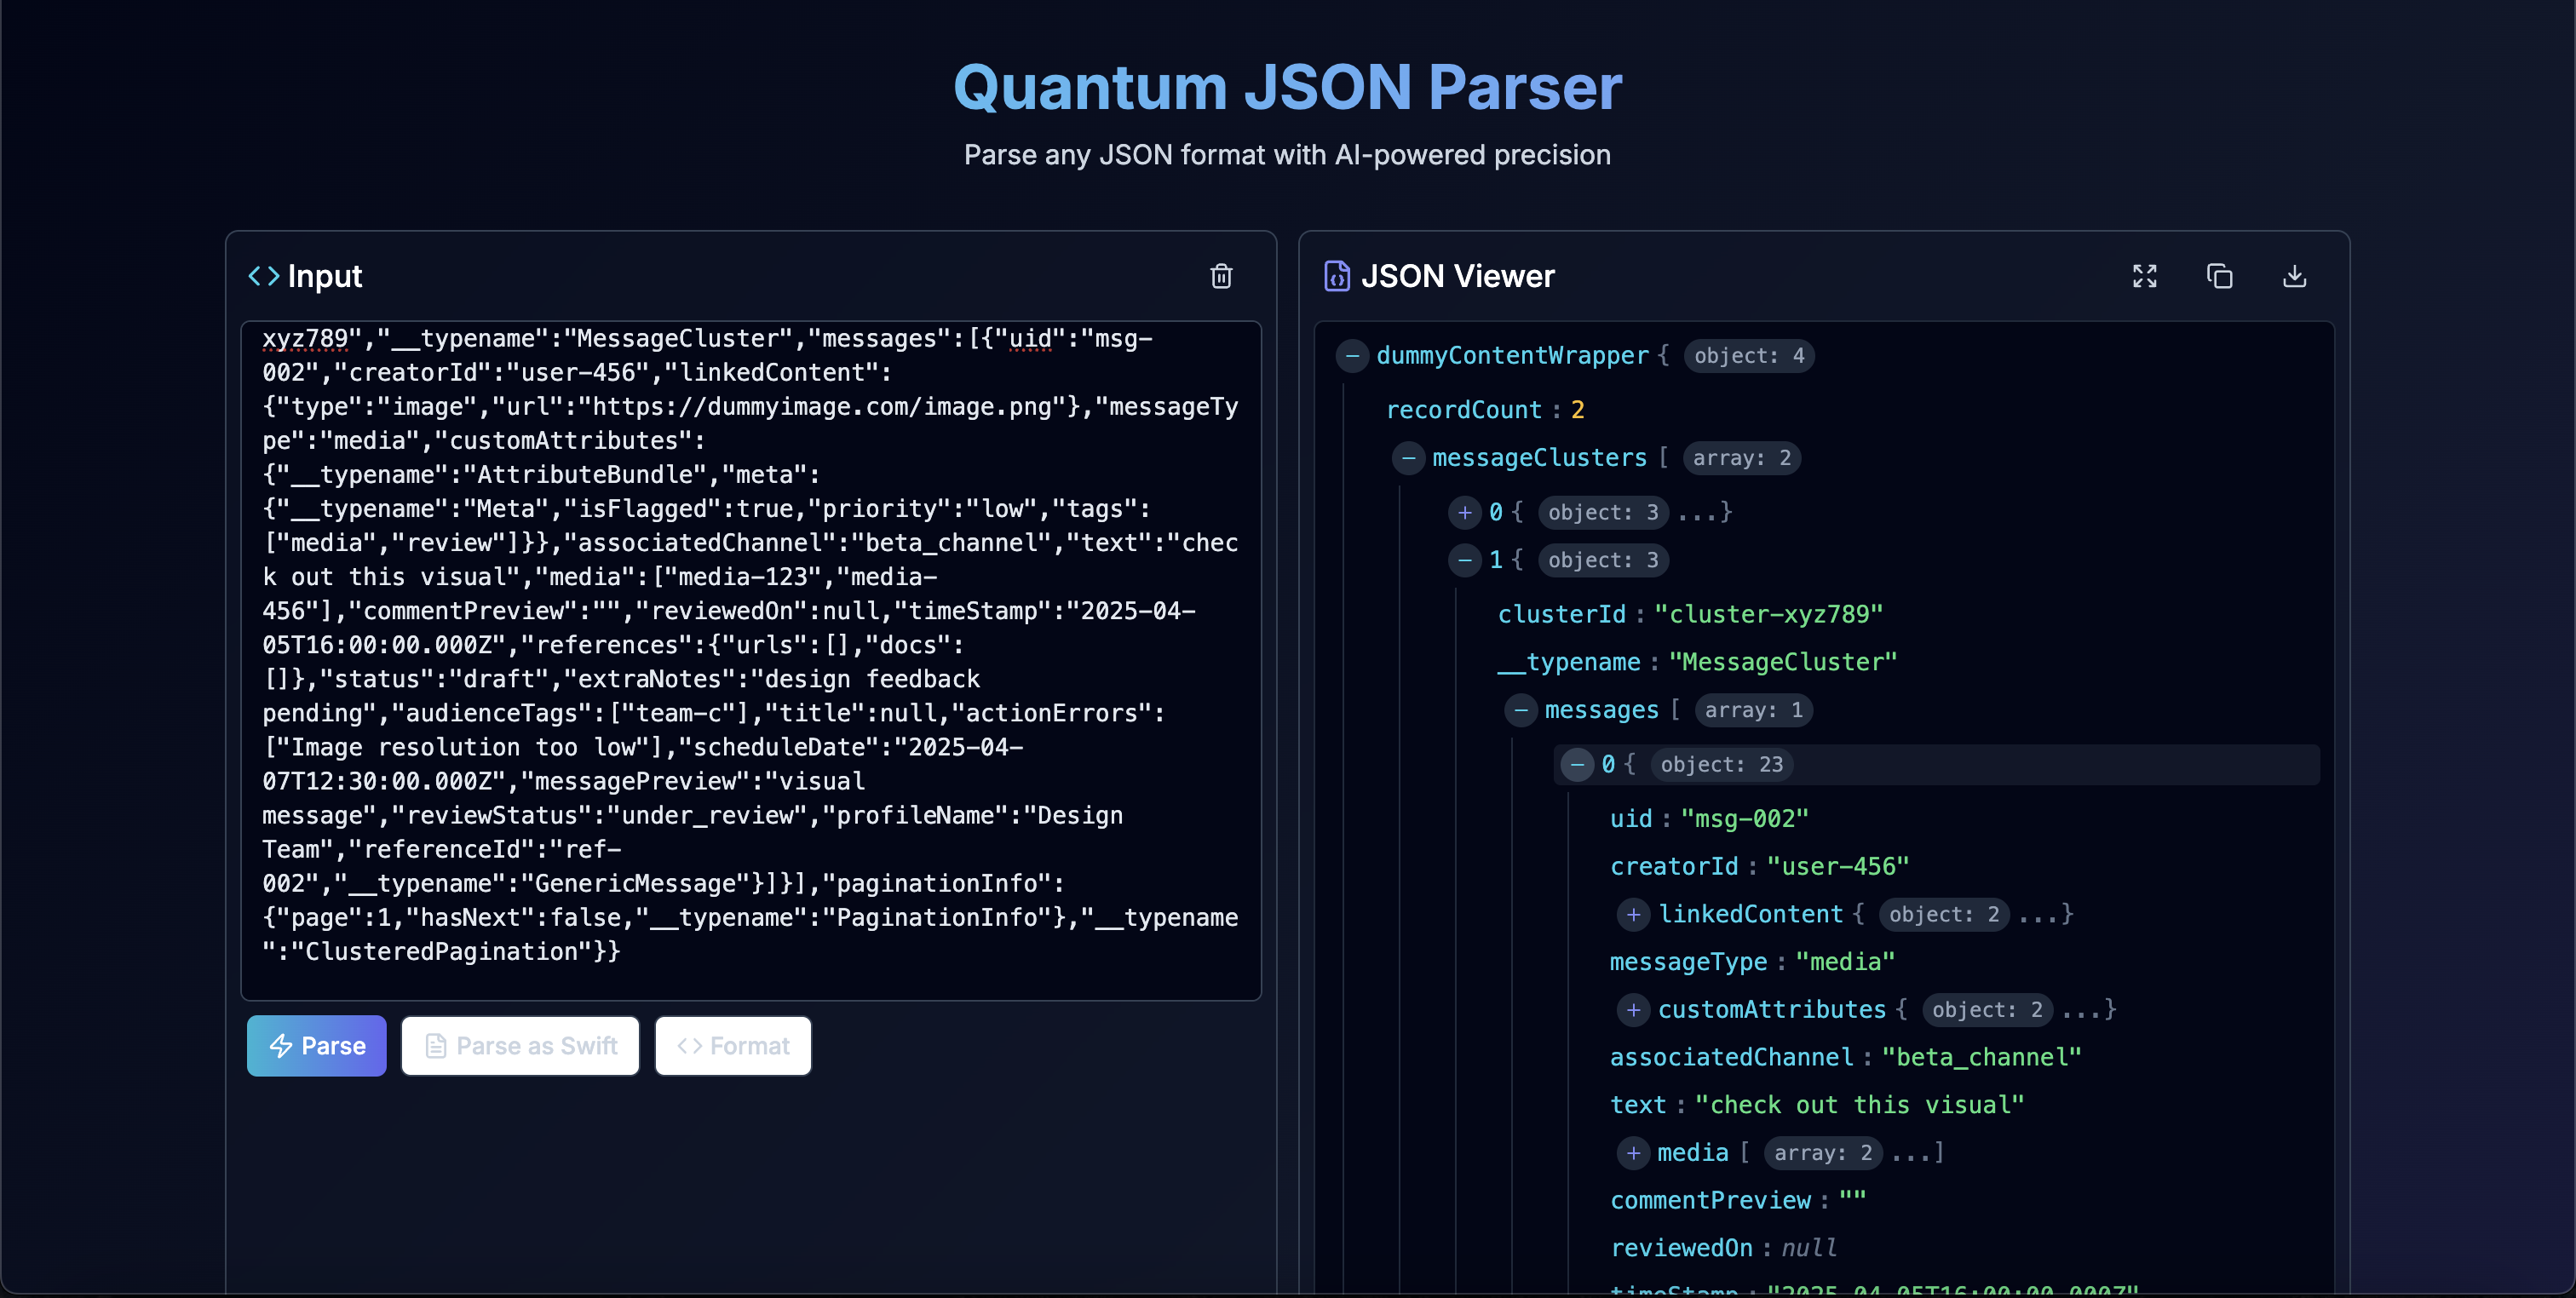
Task: Expand the media array
Action: [x=1633, y=1153]
